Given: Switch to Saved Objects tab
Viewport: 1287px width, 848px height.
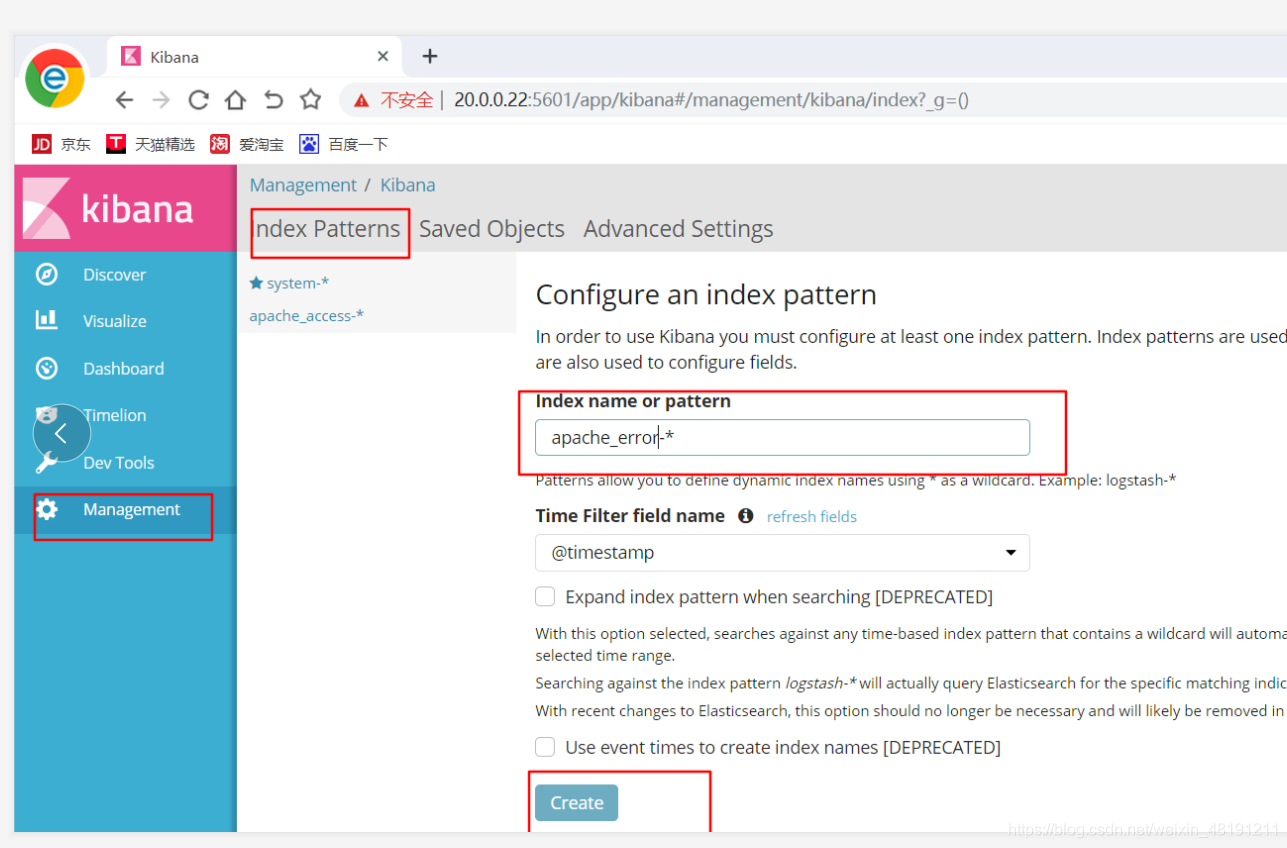Looking at the screenshot, I should click(492, 229).
